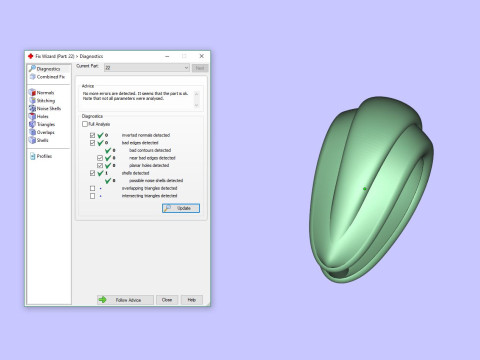Screen dimensions: 480x360
Task: Open the Triangles fix section
Action: pos(42,124)
